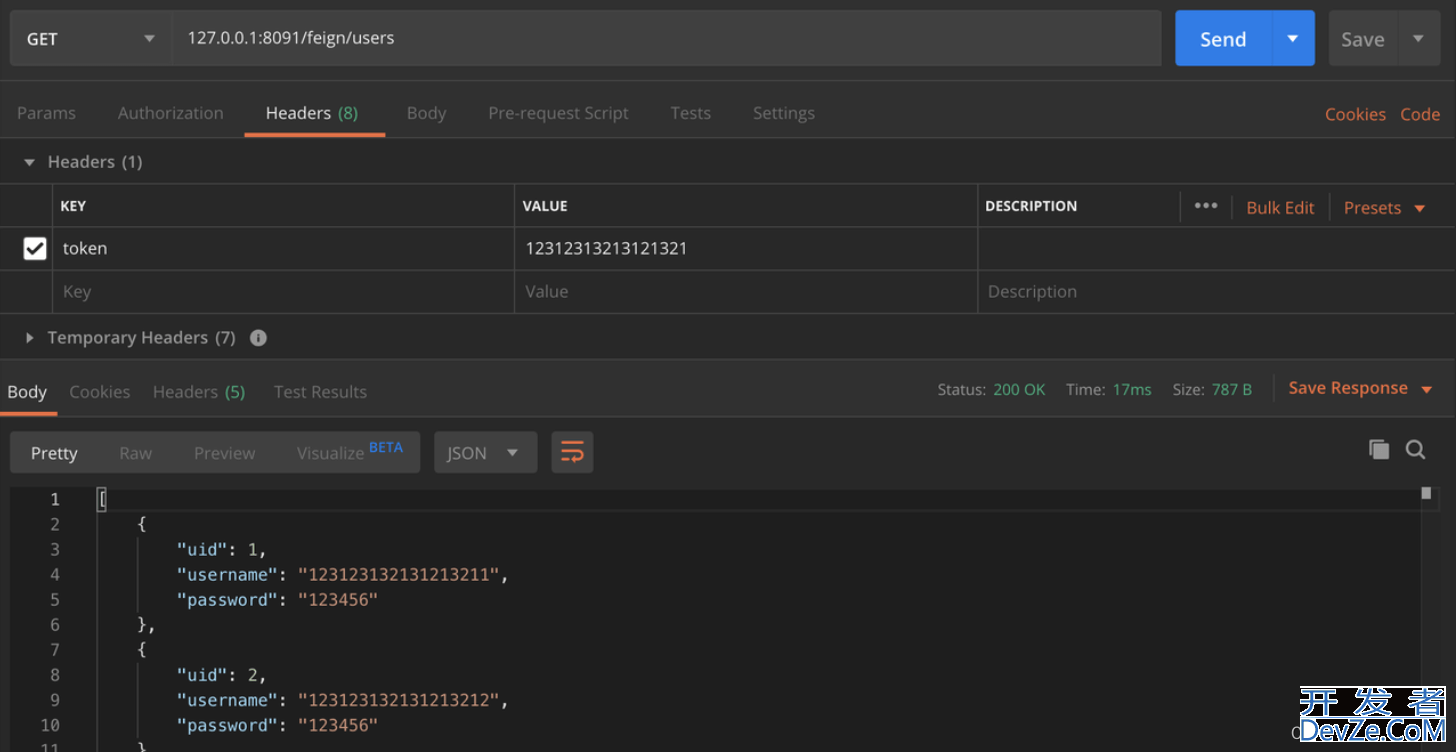
Task: Search the response with magnifier icon
Action: click(x=1415, y=450)
